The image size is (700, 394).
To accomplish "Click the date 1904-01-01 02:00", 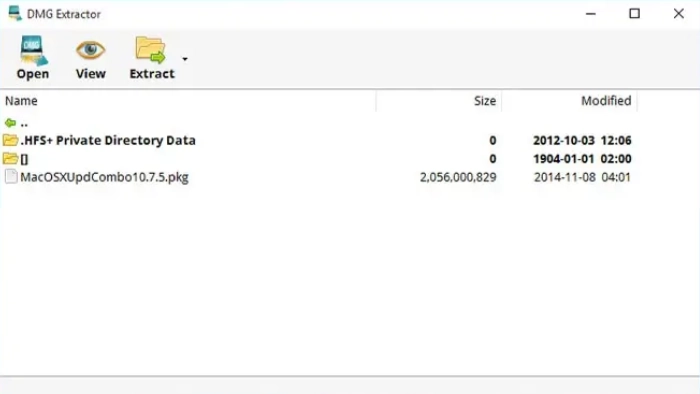I will pyautogui.click(x=582, y=159).
